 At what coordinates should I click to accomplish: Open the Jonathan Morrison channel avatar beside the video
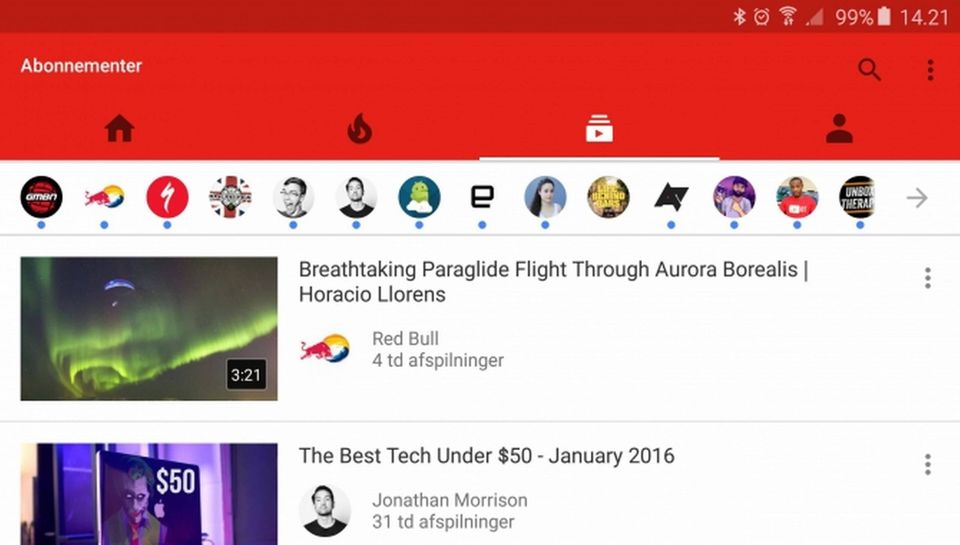pos(324,511)
